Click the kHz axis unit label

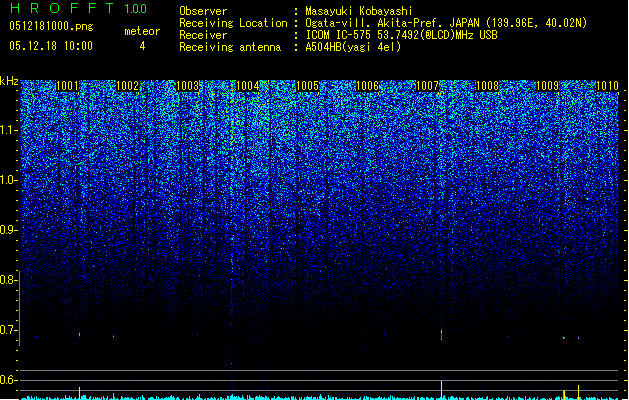click(x=9, y=81)
